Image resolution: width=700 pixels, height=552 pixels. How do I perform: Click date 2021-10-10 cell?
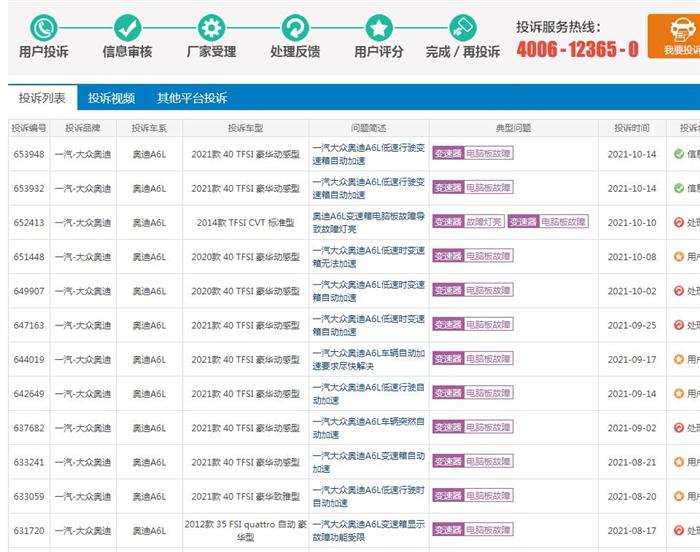[632, 222]
